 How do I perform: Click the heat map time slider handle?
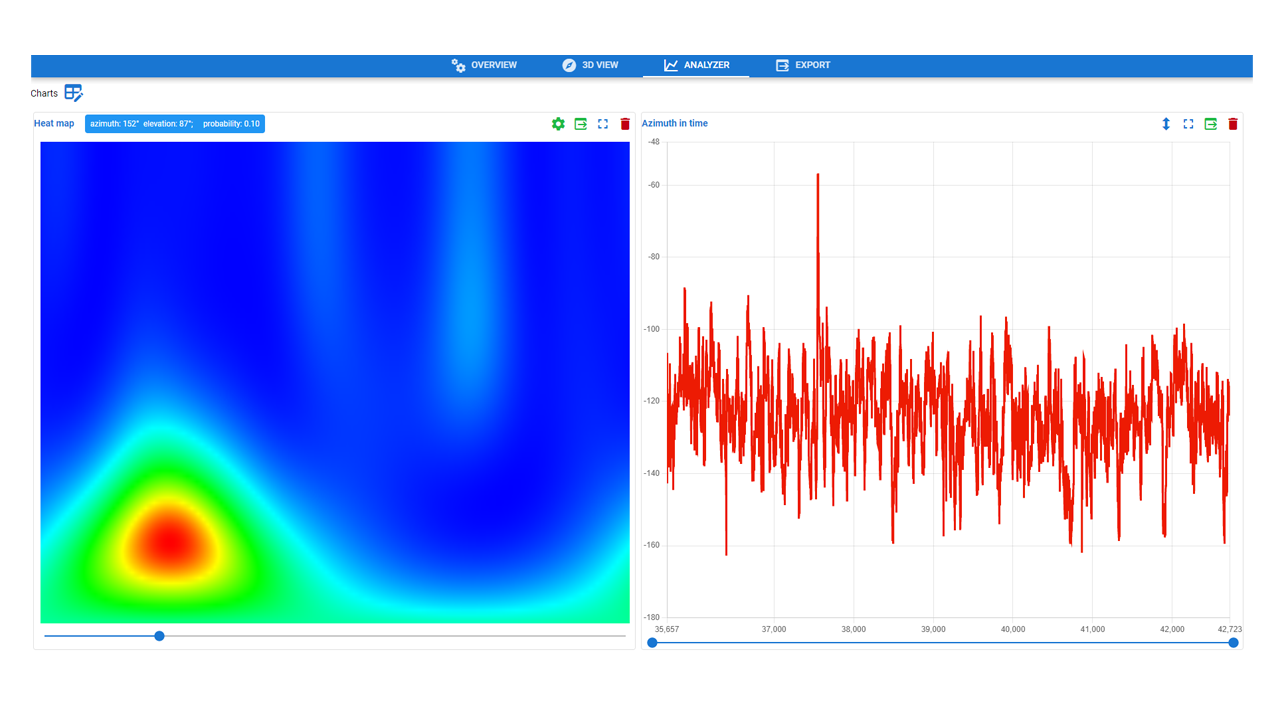159,636
